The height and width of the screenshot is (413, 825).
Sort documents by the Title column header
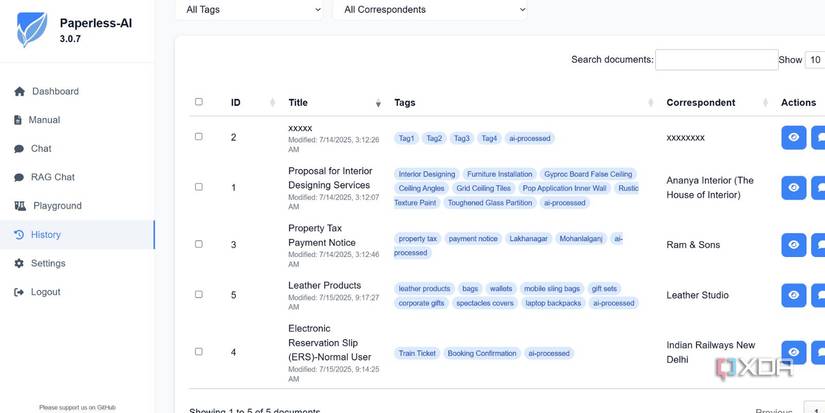click(x=298, y=102)
